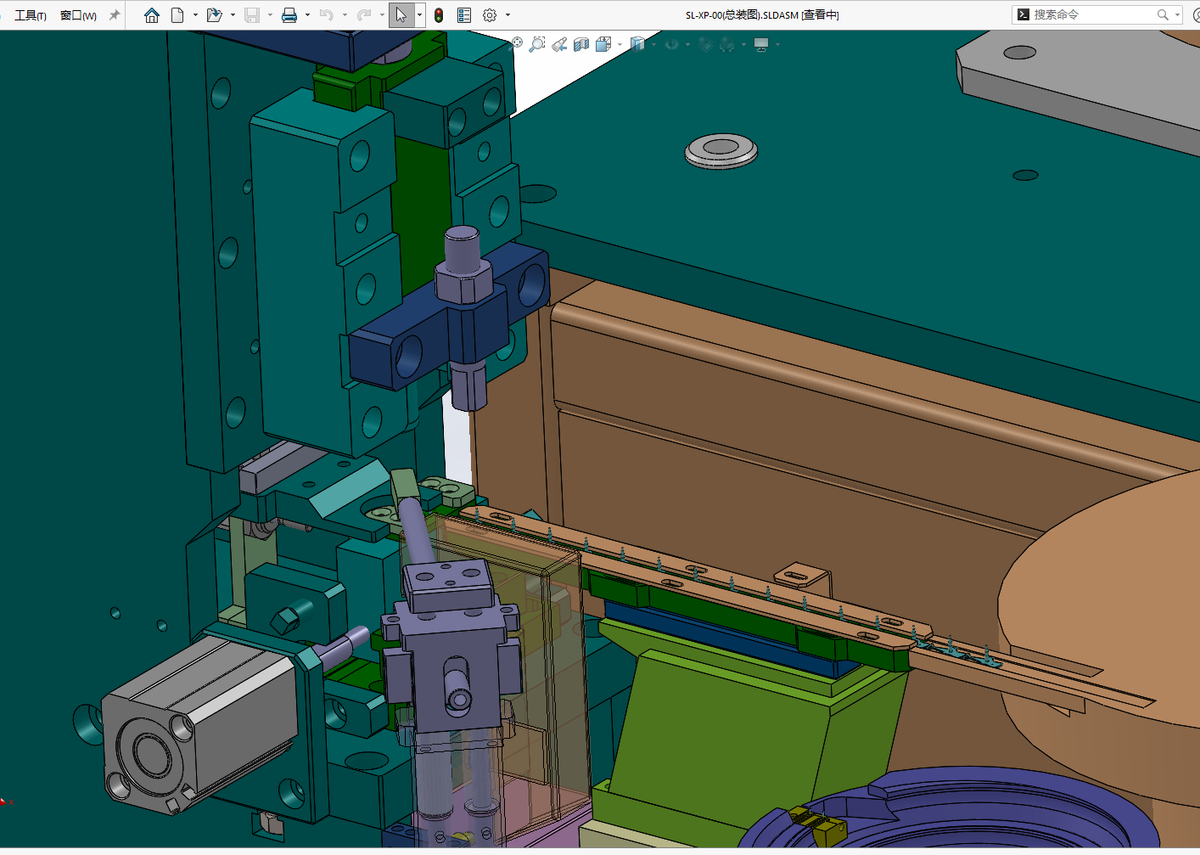Viewport: 1200px width, 855px height.
Task: Expand the Open file dropdown arrow
Action: [x=232, y=15]
